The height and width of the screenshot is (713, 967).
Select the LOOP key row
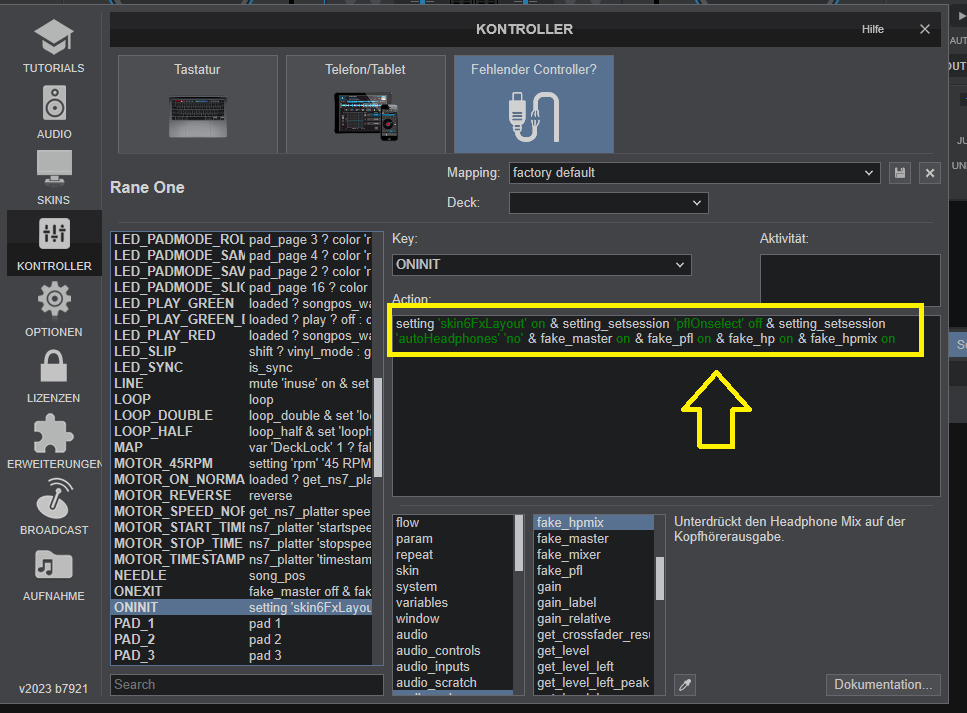pos(242,399)
